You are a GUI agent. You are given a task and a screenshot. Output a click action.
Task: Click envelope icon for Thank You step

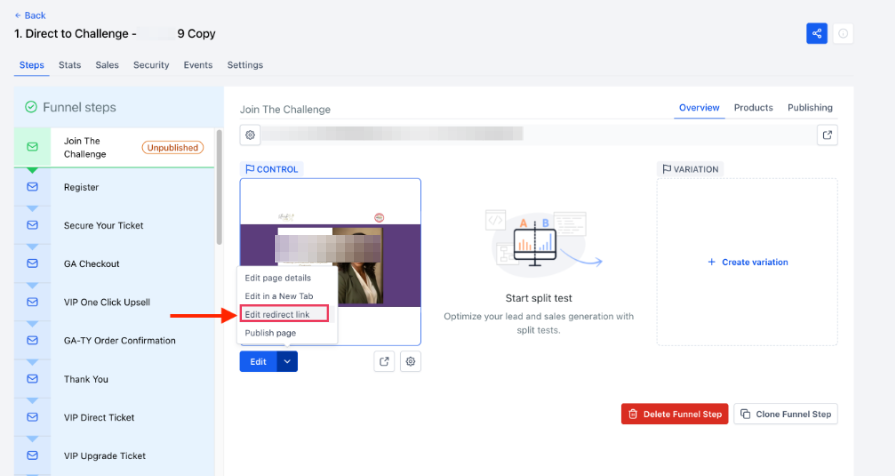click(33, 378)
